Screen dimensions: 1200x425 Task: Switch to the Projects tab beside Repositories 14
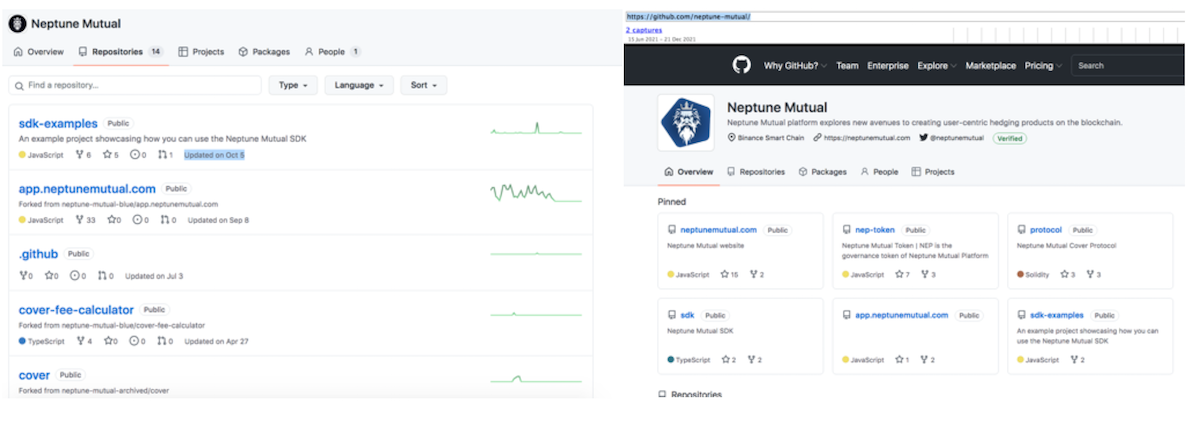click(x=201, y=52)
